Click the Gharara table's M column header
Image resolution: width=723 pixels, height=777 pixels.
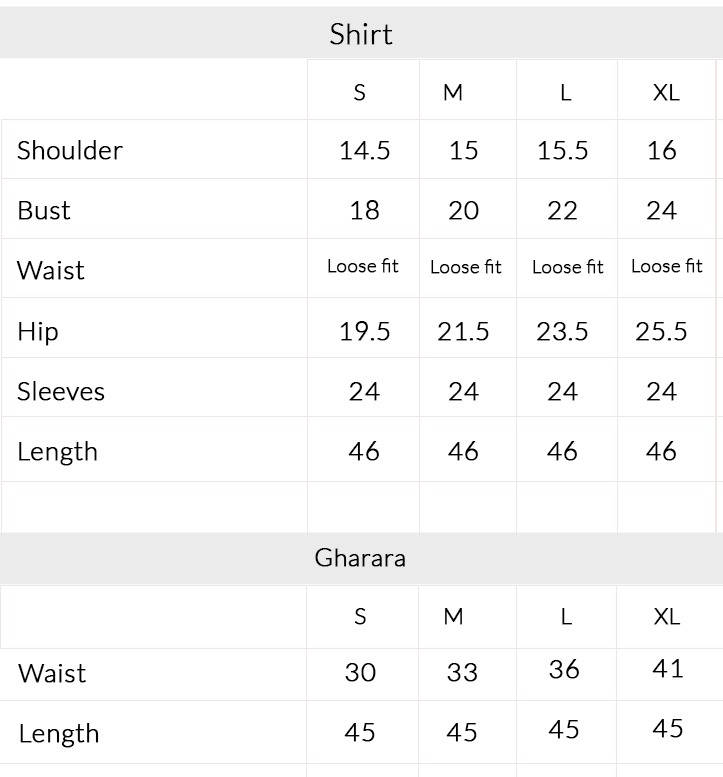[x=453, y=617]
